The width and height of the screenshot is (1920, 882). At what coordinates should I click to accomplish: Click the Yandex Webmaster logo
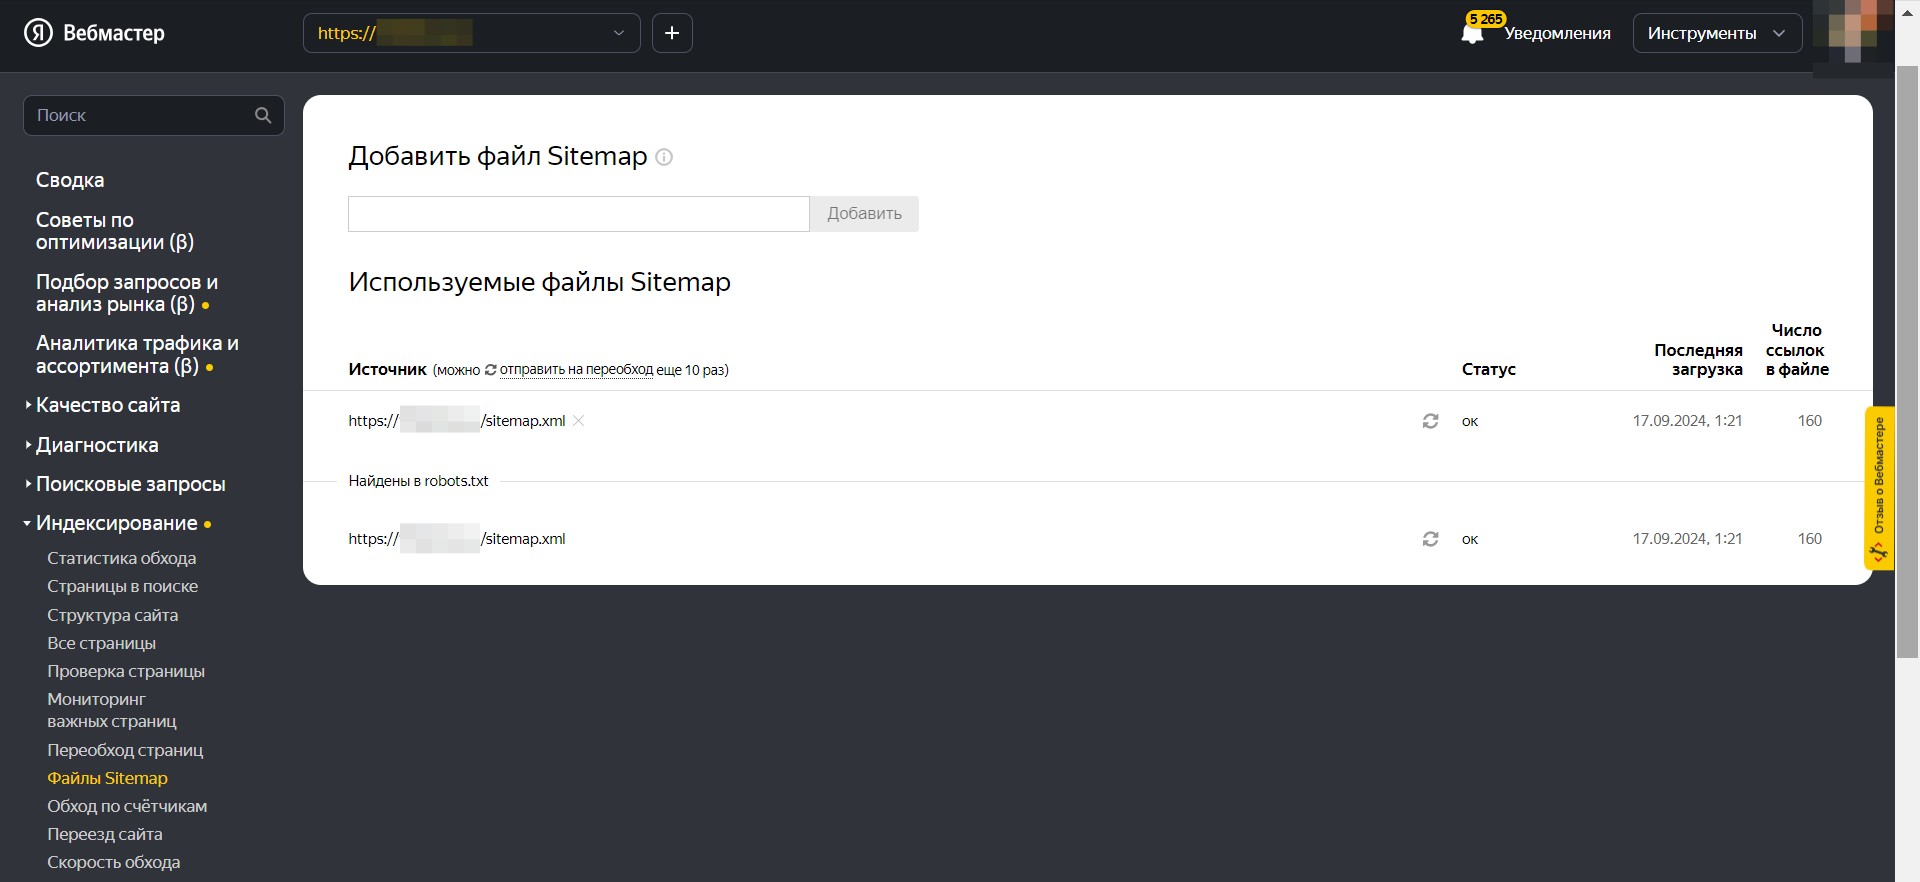coord(94,33)
